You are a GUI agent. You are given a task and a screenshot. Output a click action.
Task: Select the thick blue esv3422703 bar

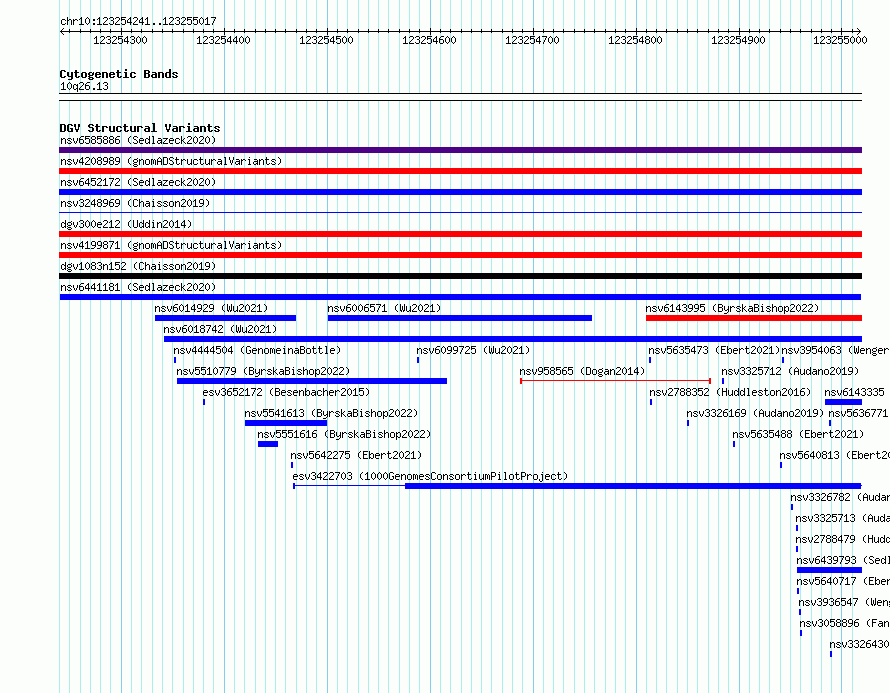click(x=633, y=486)
